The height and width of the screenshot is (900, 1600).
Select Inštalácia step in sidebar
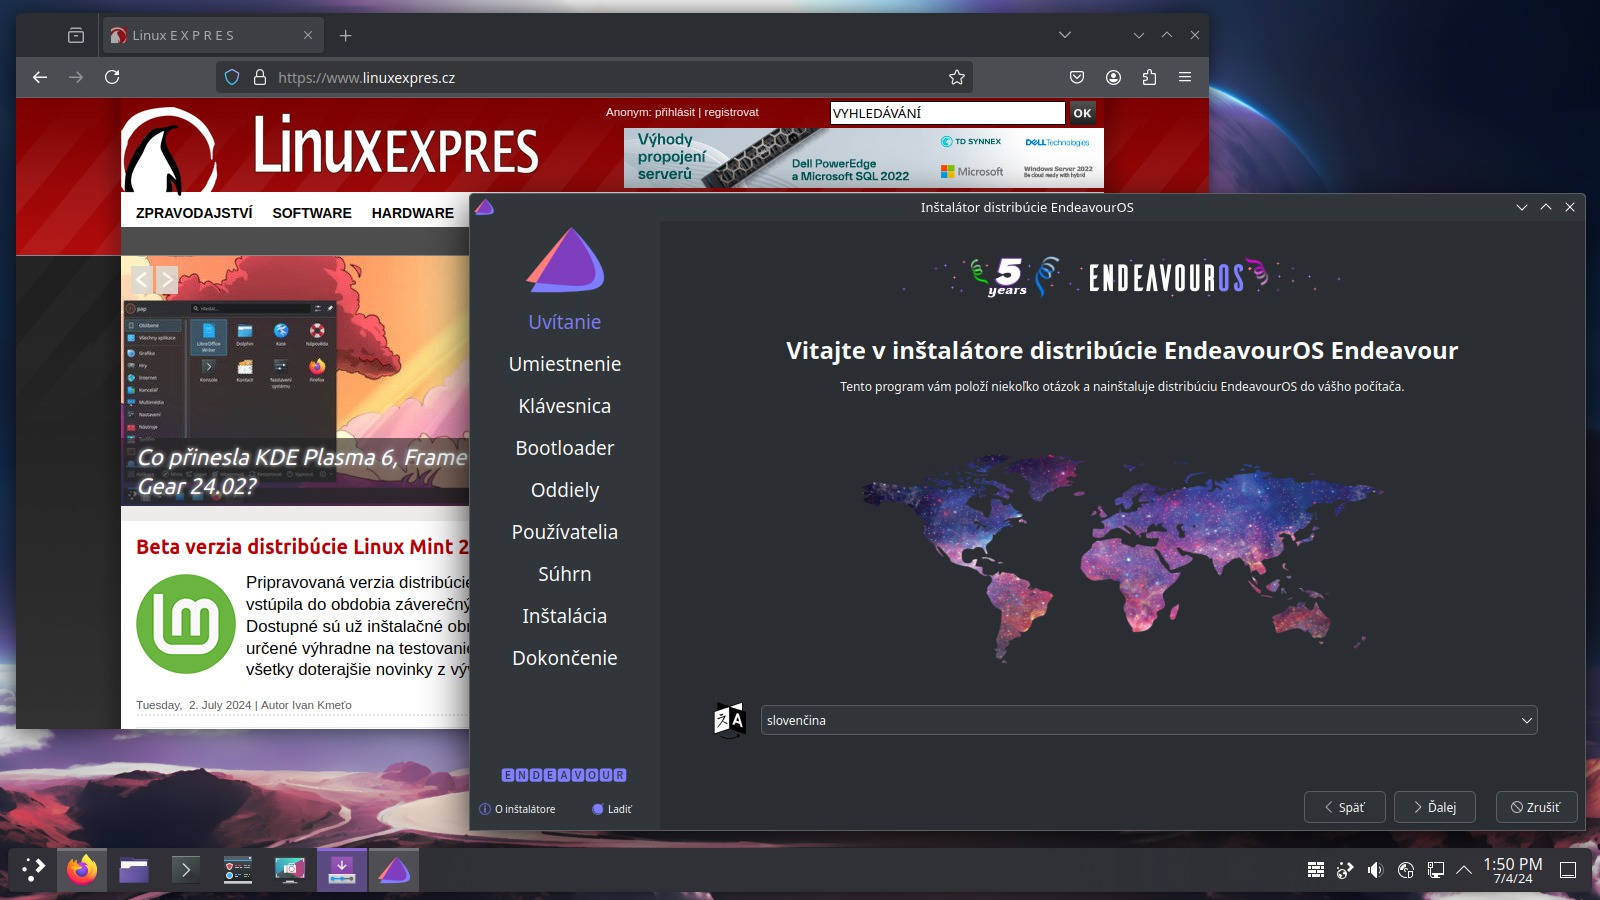click(x=565, y=616)
